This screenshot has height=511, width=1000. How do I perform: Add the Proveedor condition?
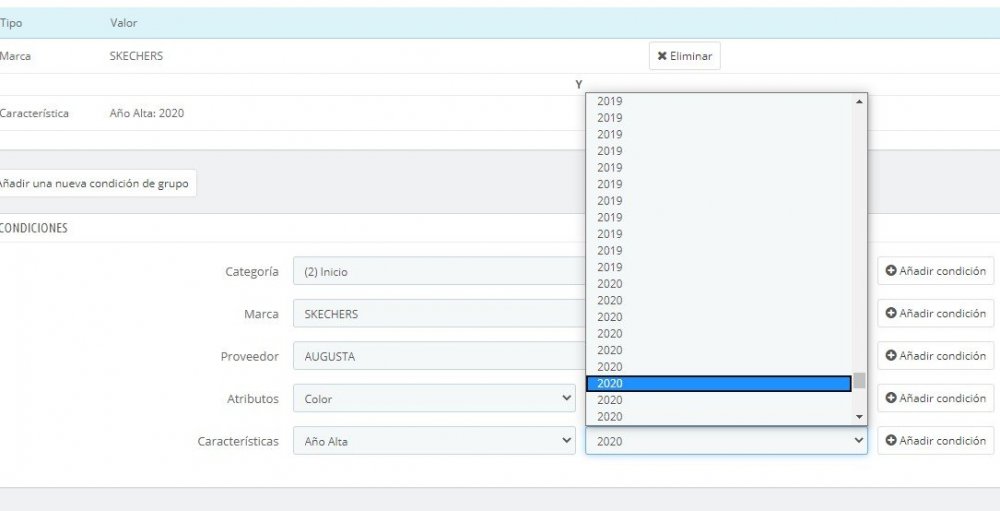click(936, 356)
